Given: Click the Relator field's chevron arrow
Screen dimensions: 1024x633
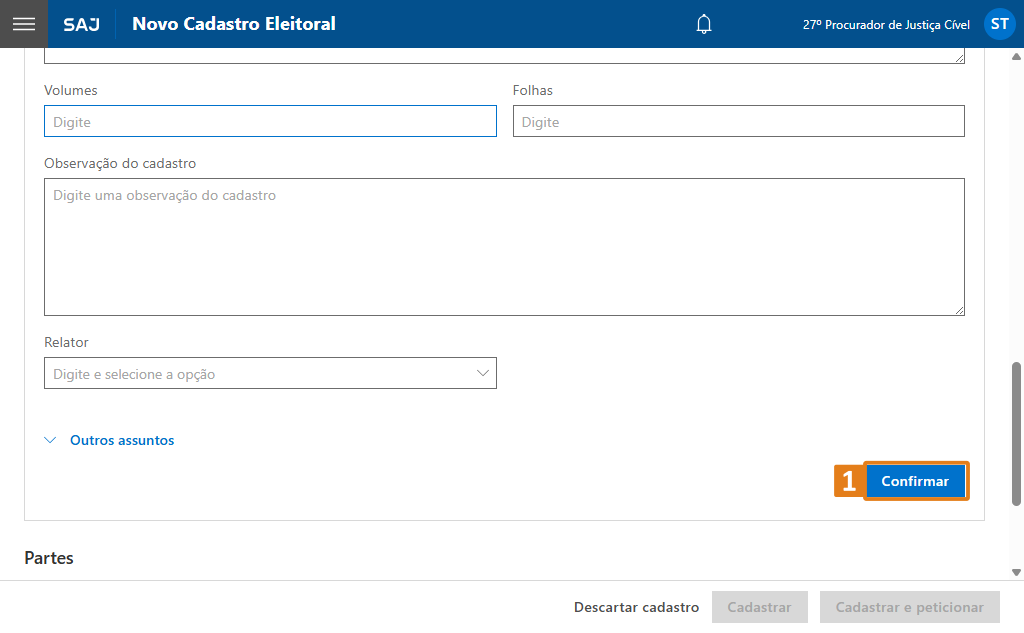Looking at the screenshot, I should tap(483, 373).
